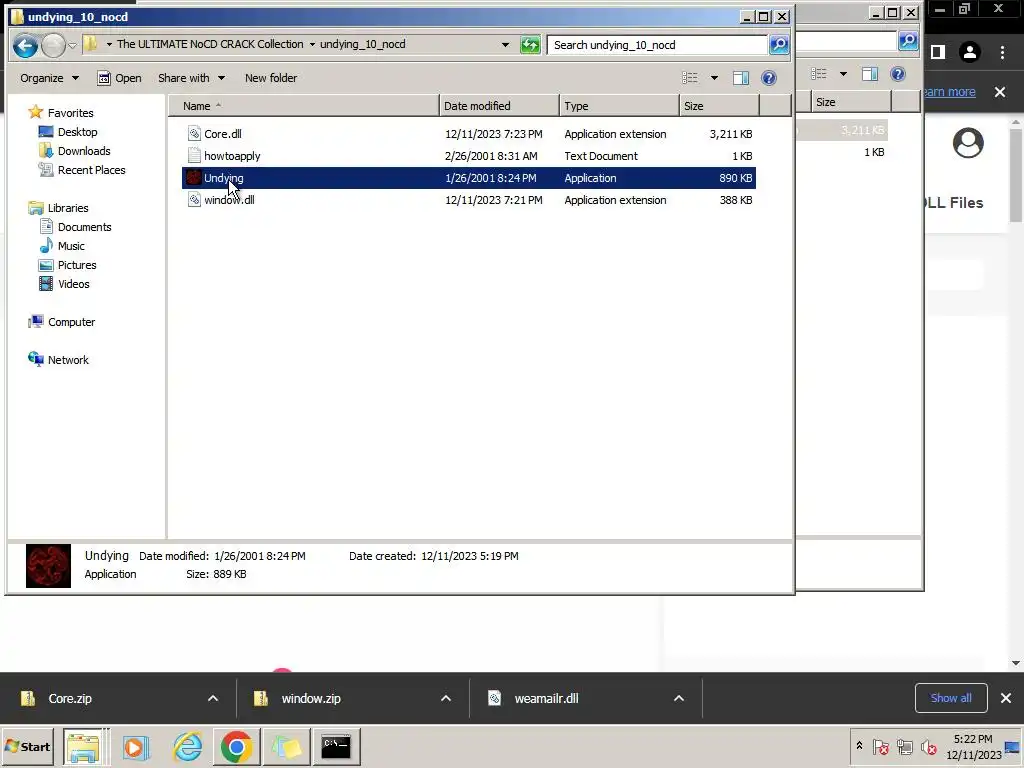The width and height of the screenshot is (1024, 768).
Task: Open weamailr.dll download options arrow
Action: pyautogui.click(x=679, y=698)
